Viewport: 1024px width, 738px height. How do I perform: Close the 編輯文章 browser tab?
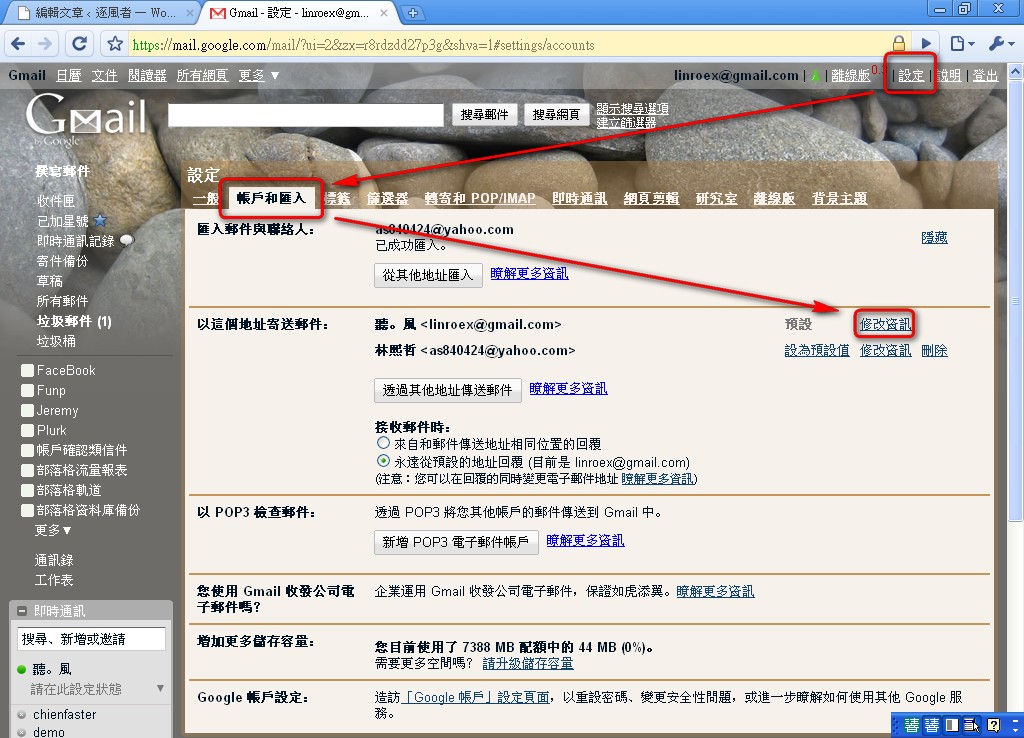click(x=190, y=12)
